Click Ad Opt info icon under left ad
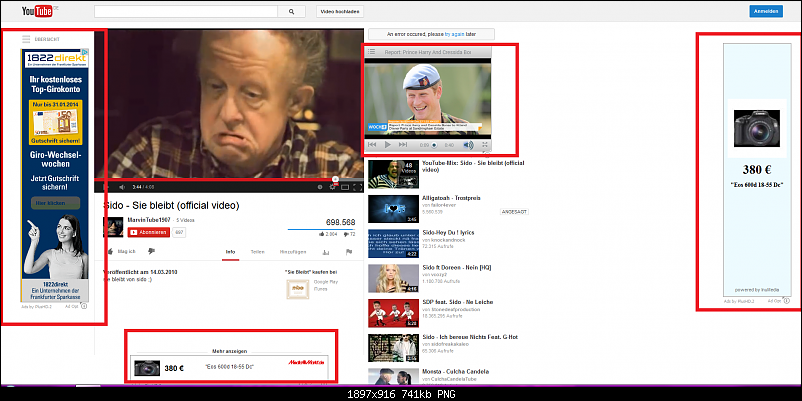Screen dimensions: 802x401 tap(84, 306)
